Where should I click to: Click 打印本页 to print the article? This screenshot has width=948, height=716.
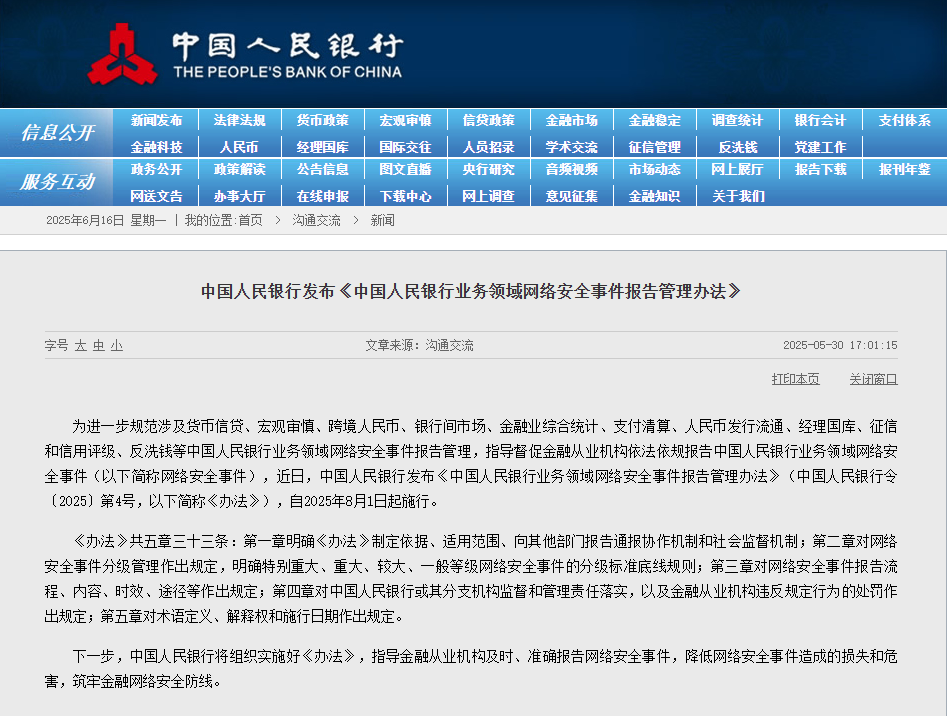pyautogui.click(x=793, y=379)
